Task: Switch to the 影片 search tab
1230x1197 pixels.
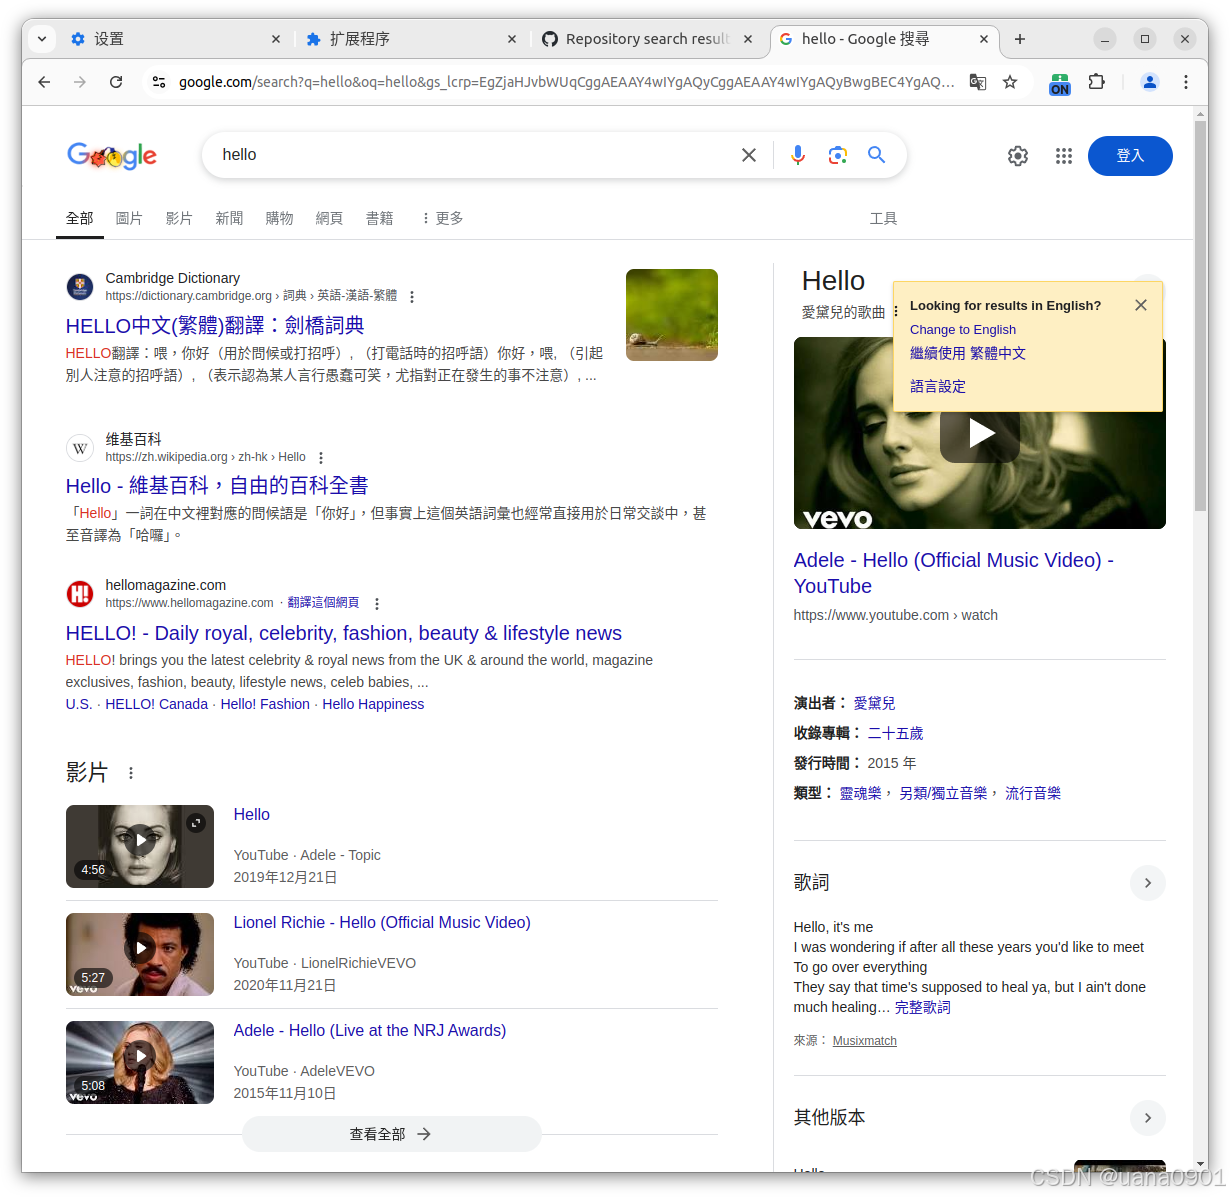Action: pos(179,218)
